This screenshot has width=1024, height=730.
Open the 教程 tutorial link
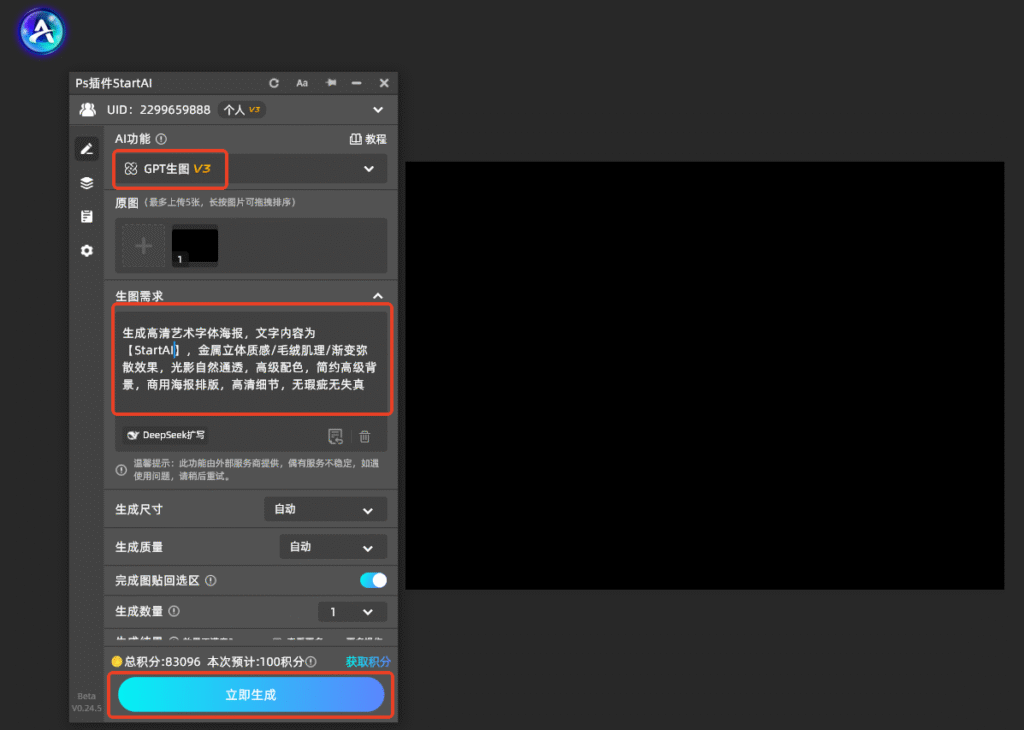point(368,139)
